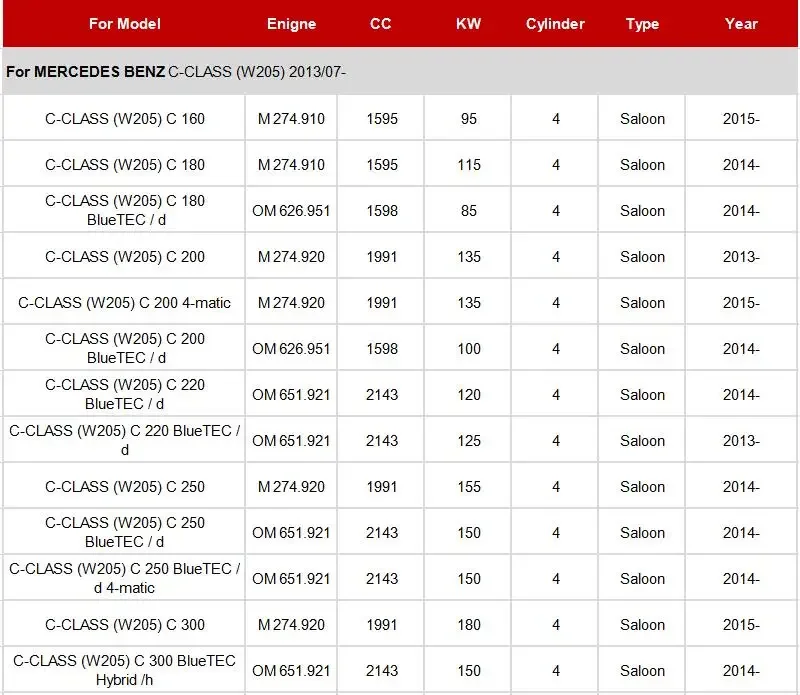
Task: Click the Enigne column header
Action: click(291, 24)
